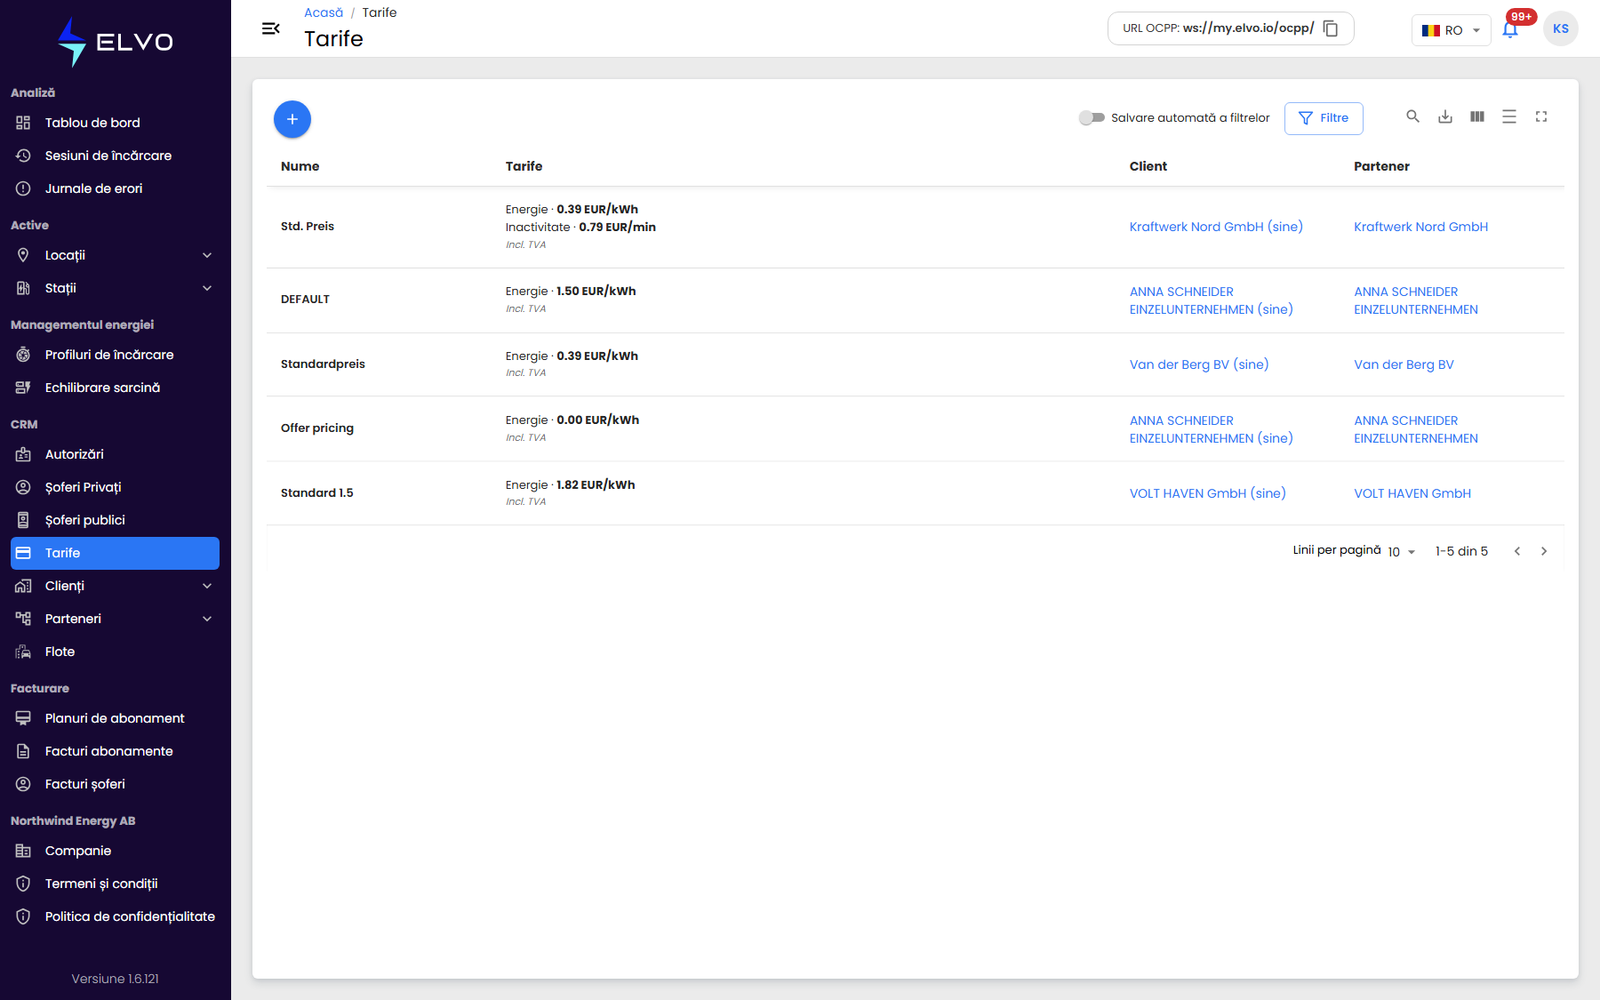Expand the Clienți menu

[115, 586]
